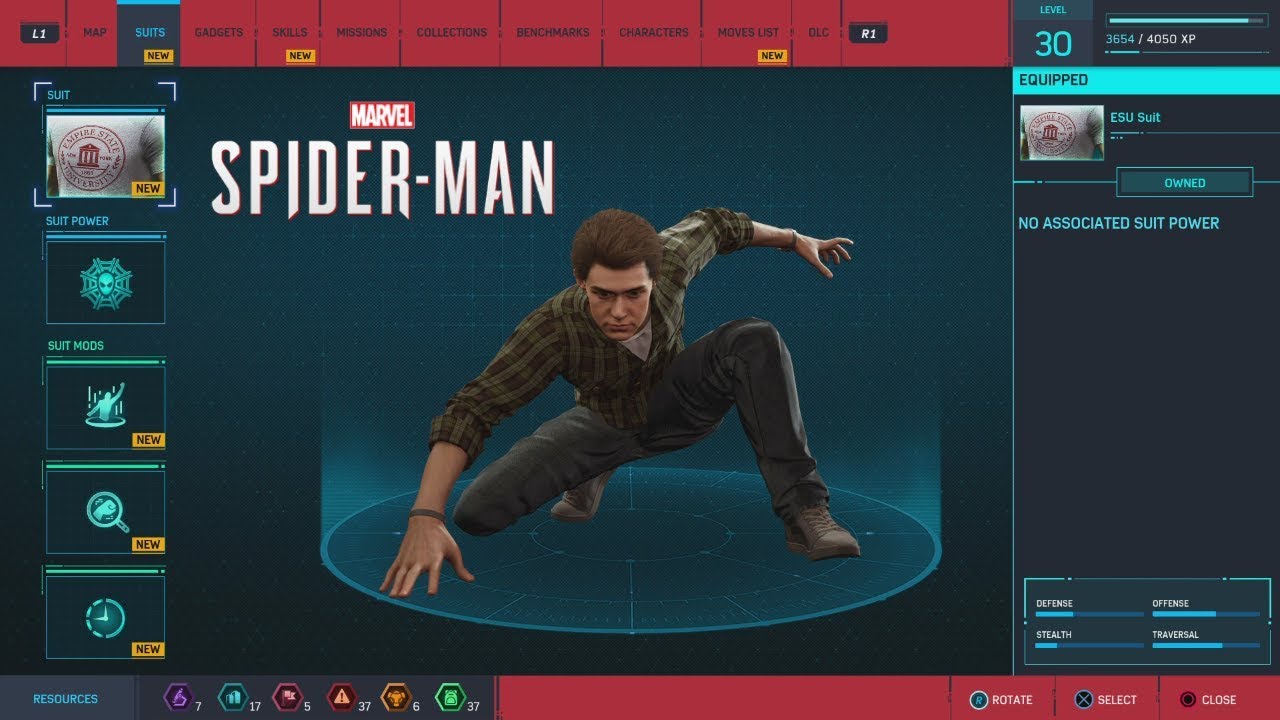Open the Moves List tab
Viewport: 1280px width, 720px height.
[x=748, y=32]
